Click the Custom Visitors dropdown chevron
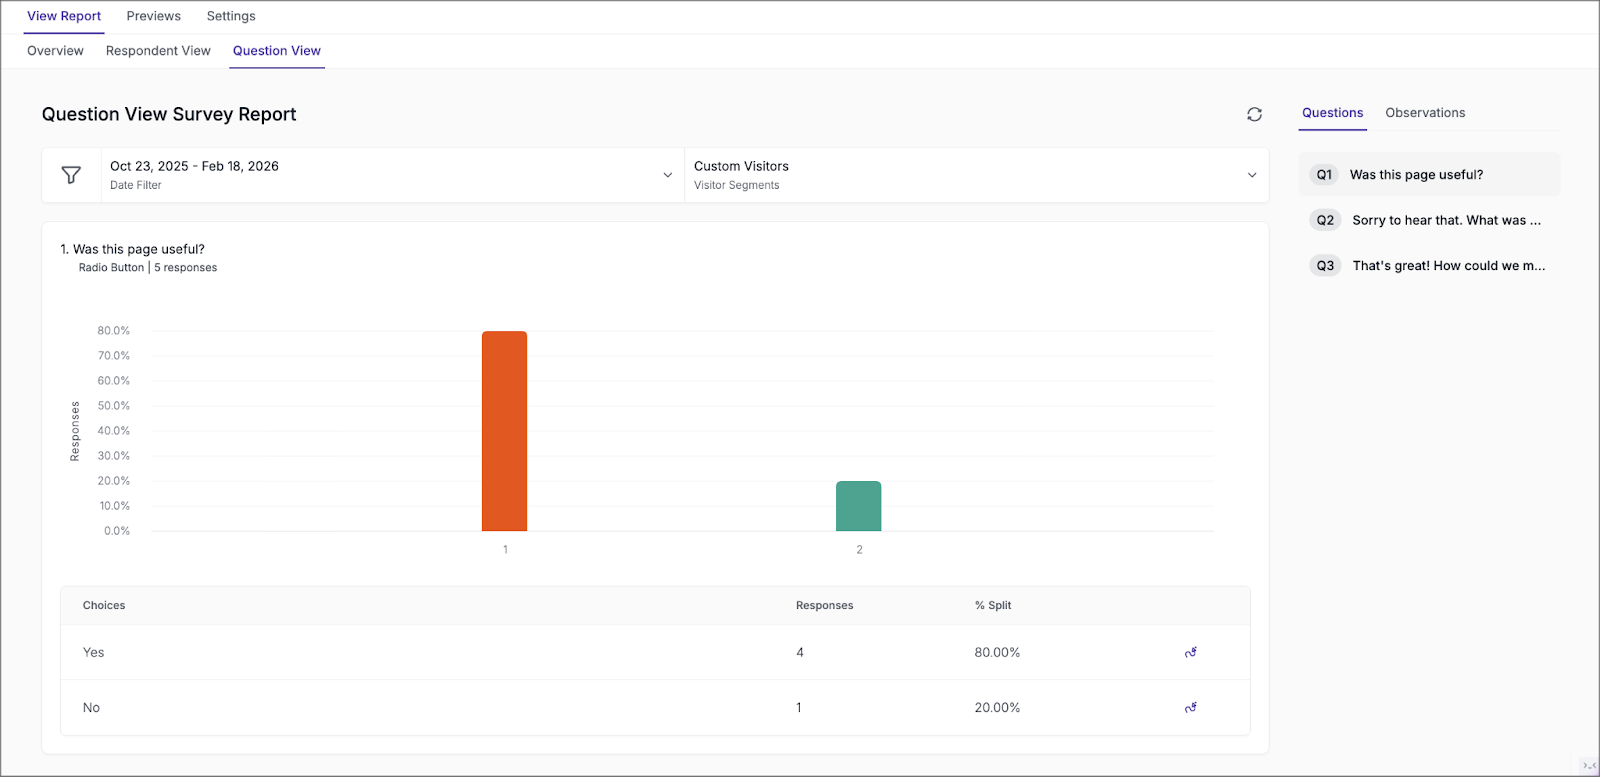Image resolution: width=1600 pixels, height=777 pixels. click(1251, 175)
